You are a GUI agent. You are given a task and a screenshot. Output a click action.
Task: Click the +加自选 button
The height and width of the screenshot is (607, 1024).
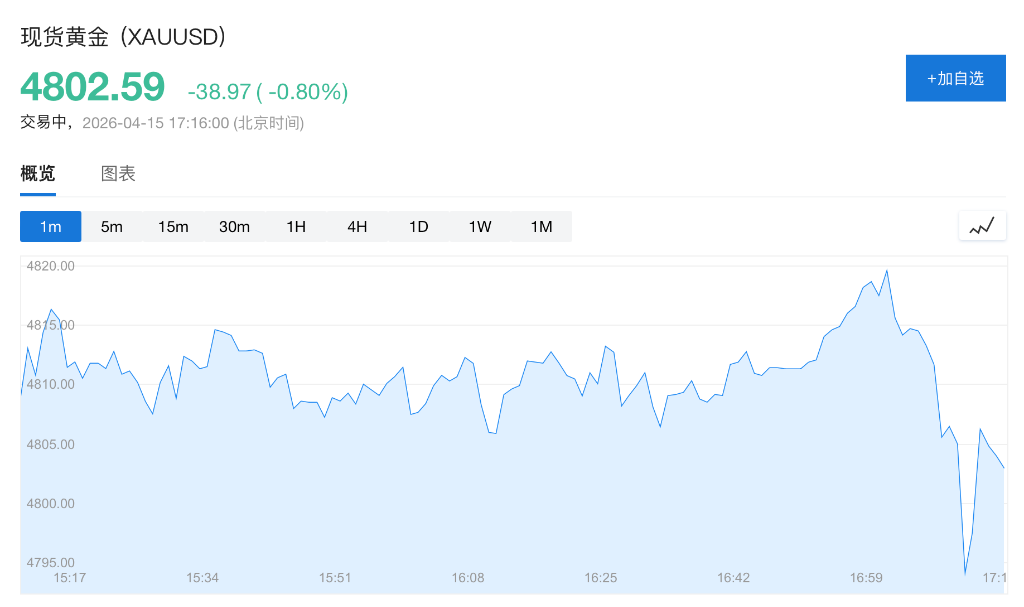(955, 78)
